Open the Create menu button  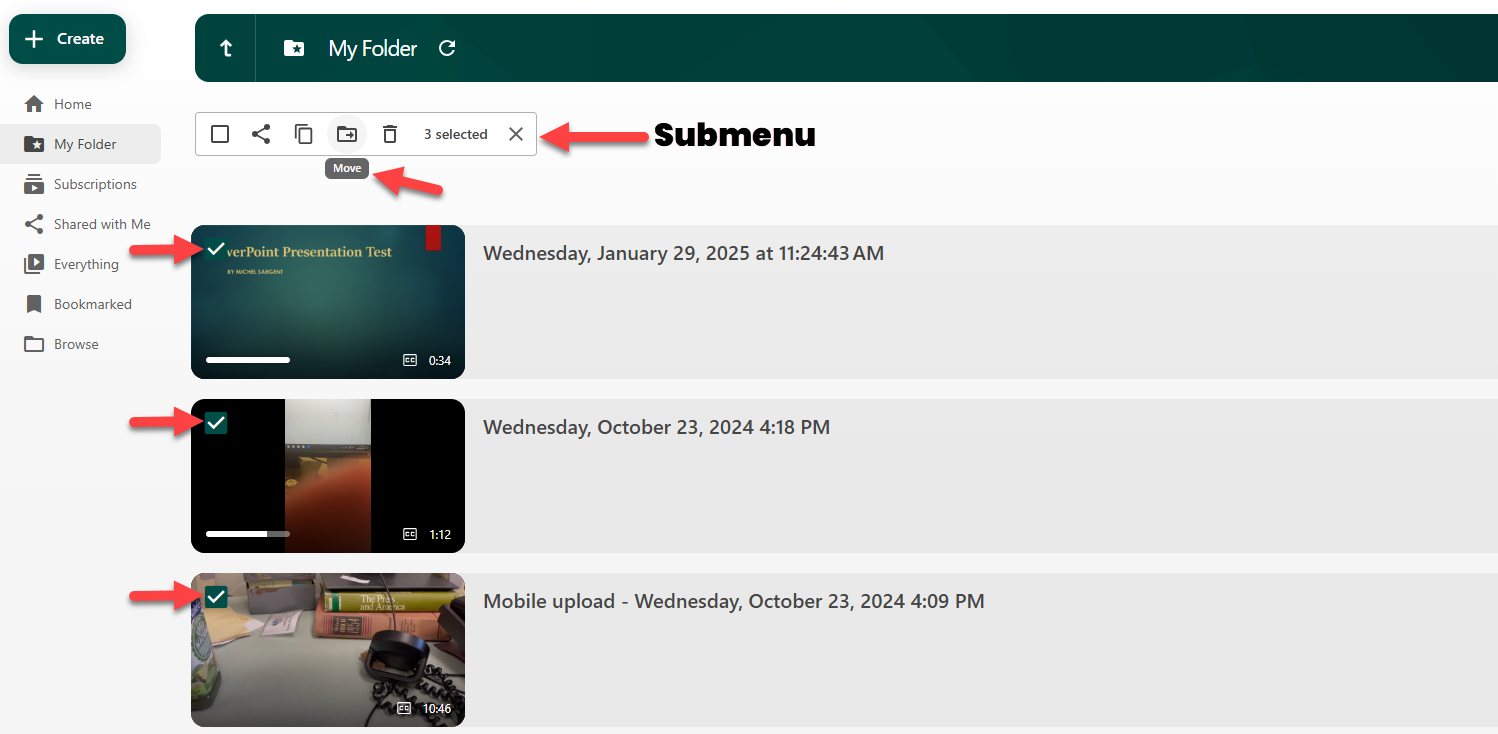point(68,39)
